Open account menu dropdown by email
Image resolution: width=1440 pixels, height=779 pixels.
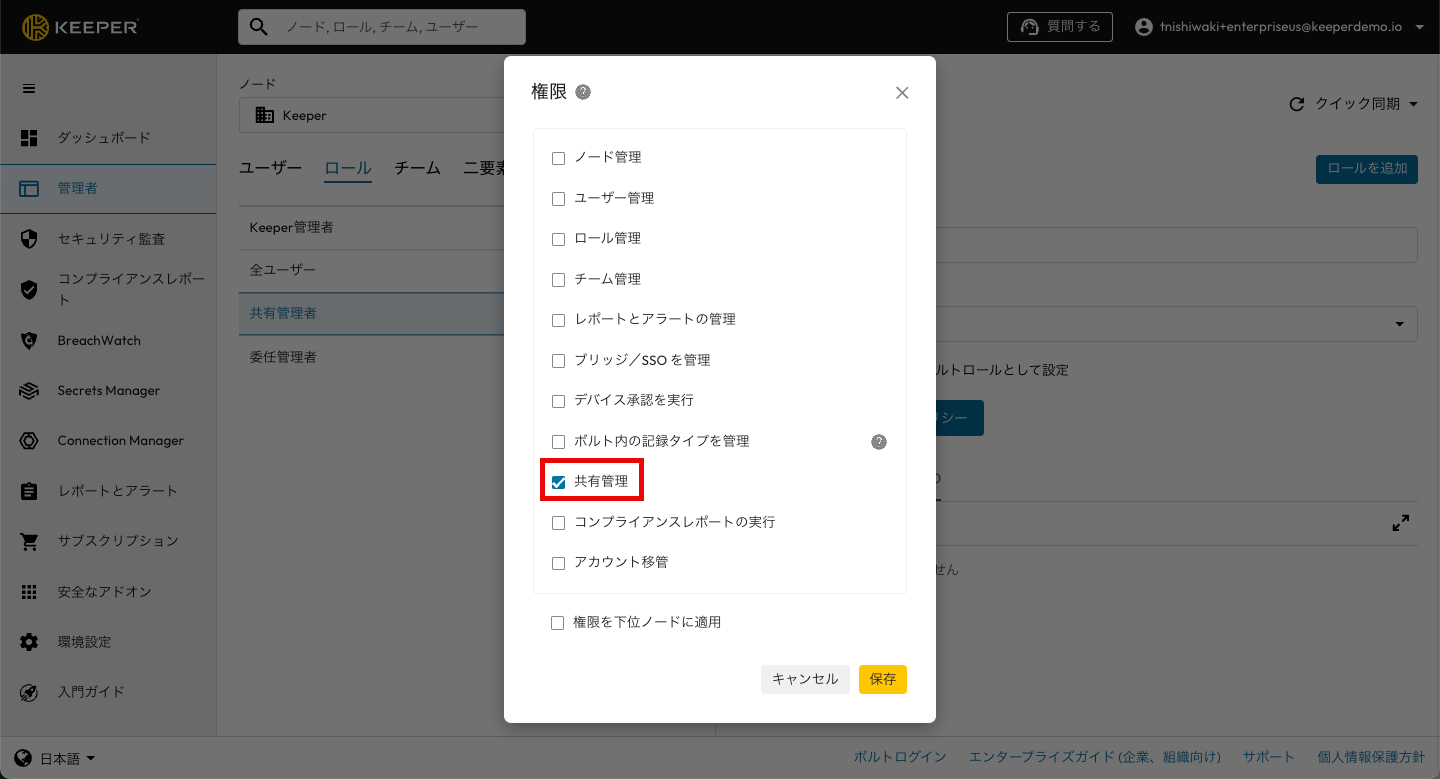[x=1420, y=28]
